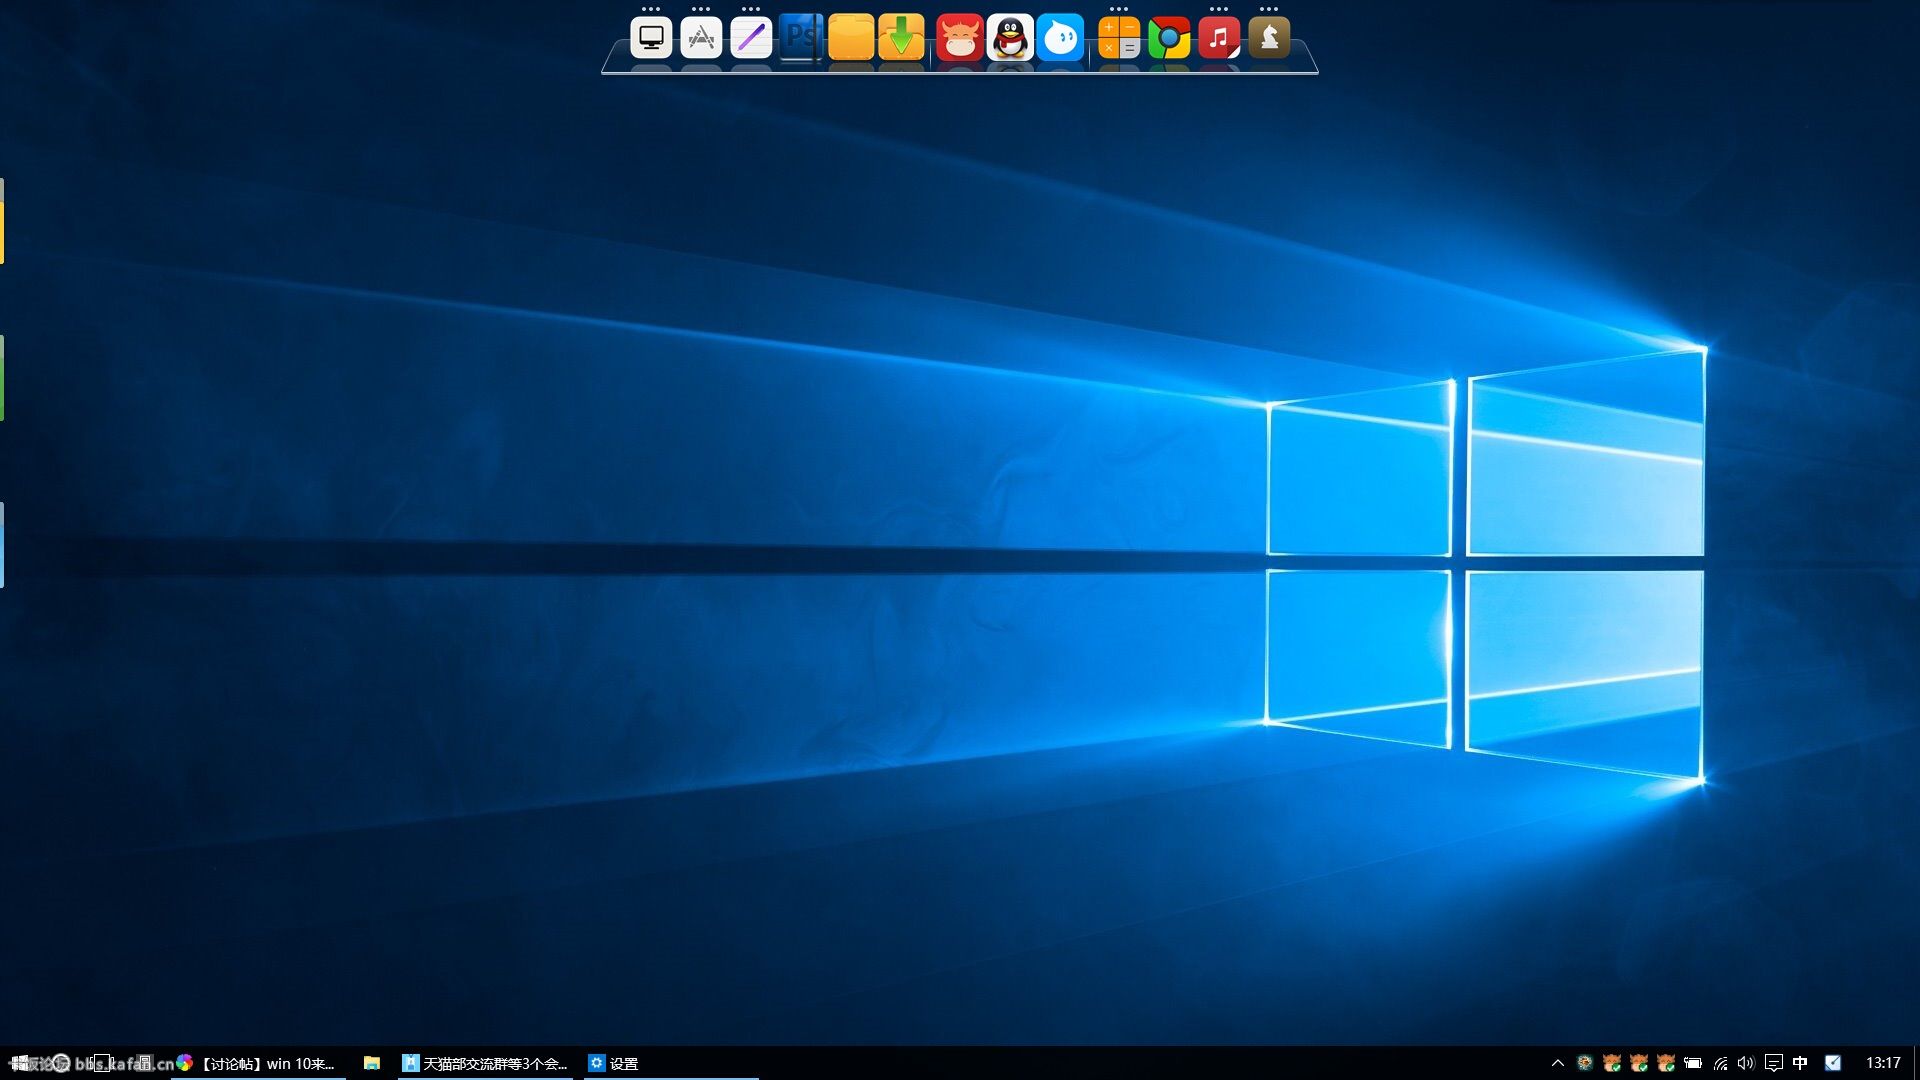Open the volume speaker tray icon
The height and width of the screenshot is (1080, 1920).
tap(1746, 1063)
